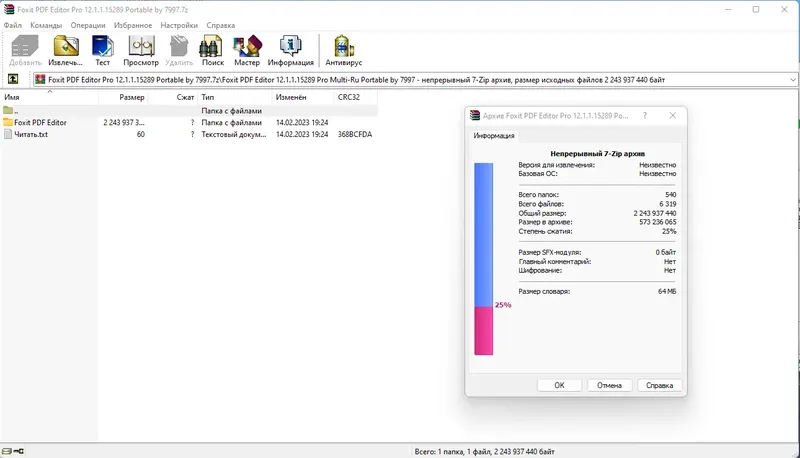Click the Отмена button

609,386
